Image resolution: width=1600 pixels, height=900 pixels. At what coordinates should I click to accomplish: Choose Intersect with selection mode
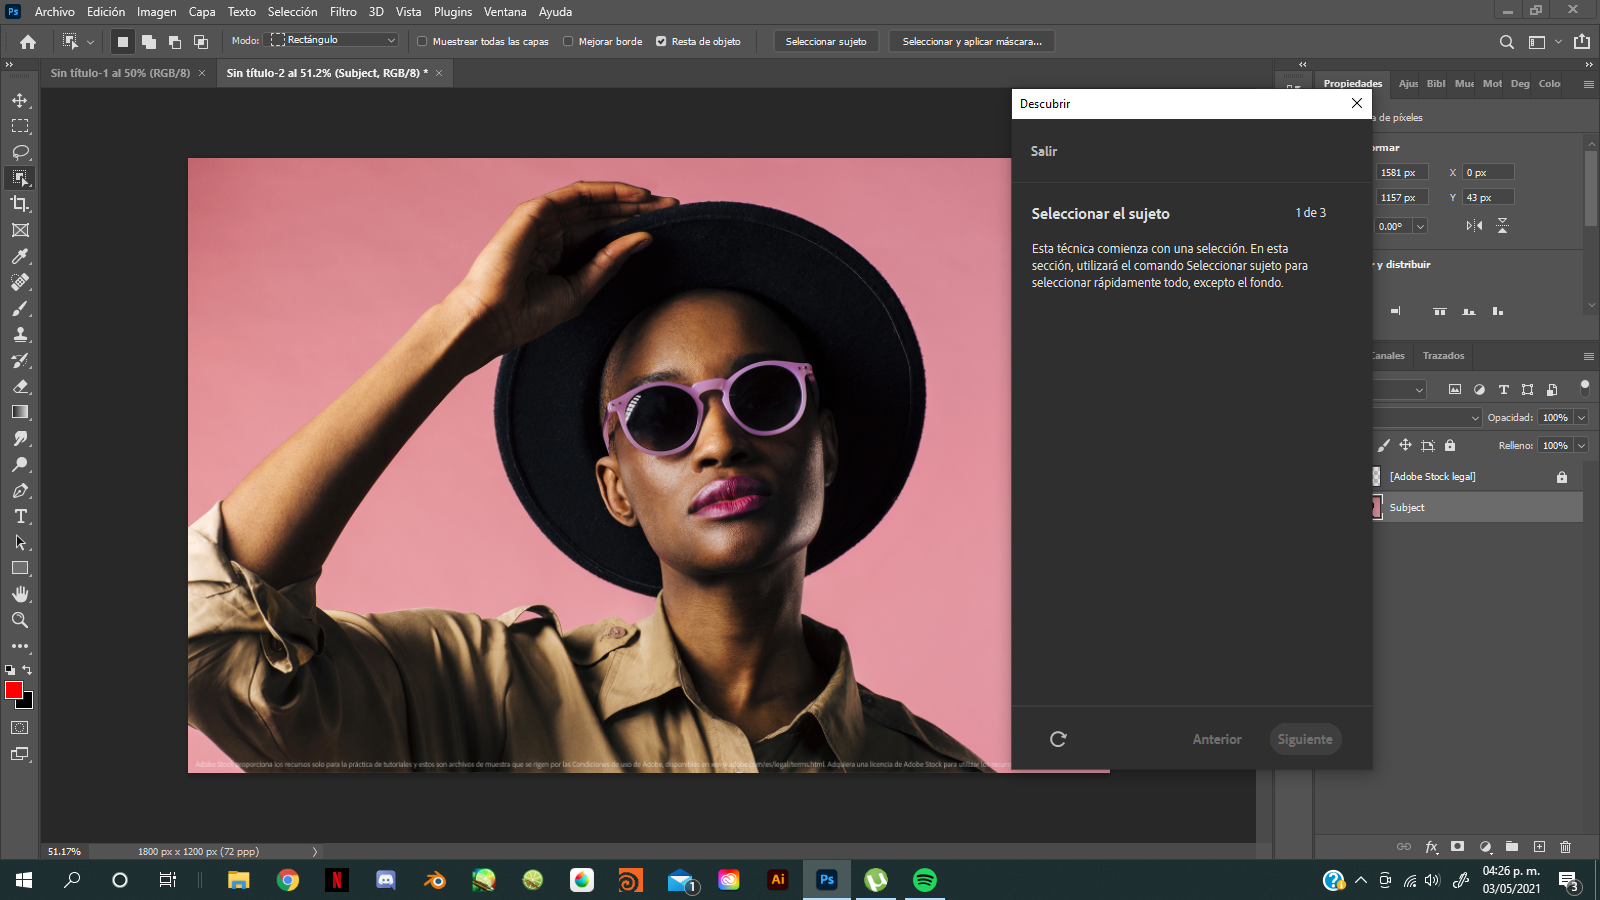pyautogui.click(x=201, y=42)
